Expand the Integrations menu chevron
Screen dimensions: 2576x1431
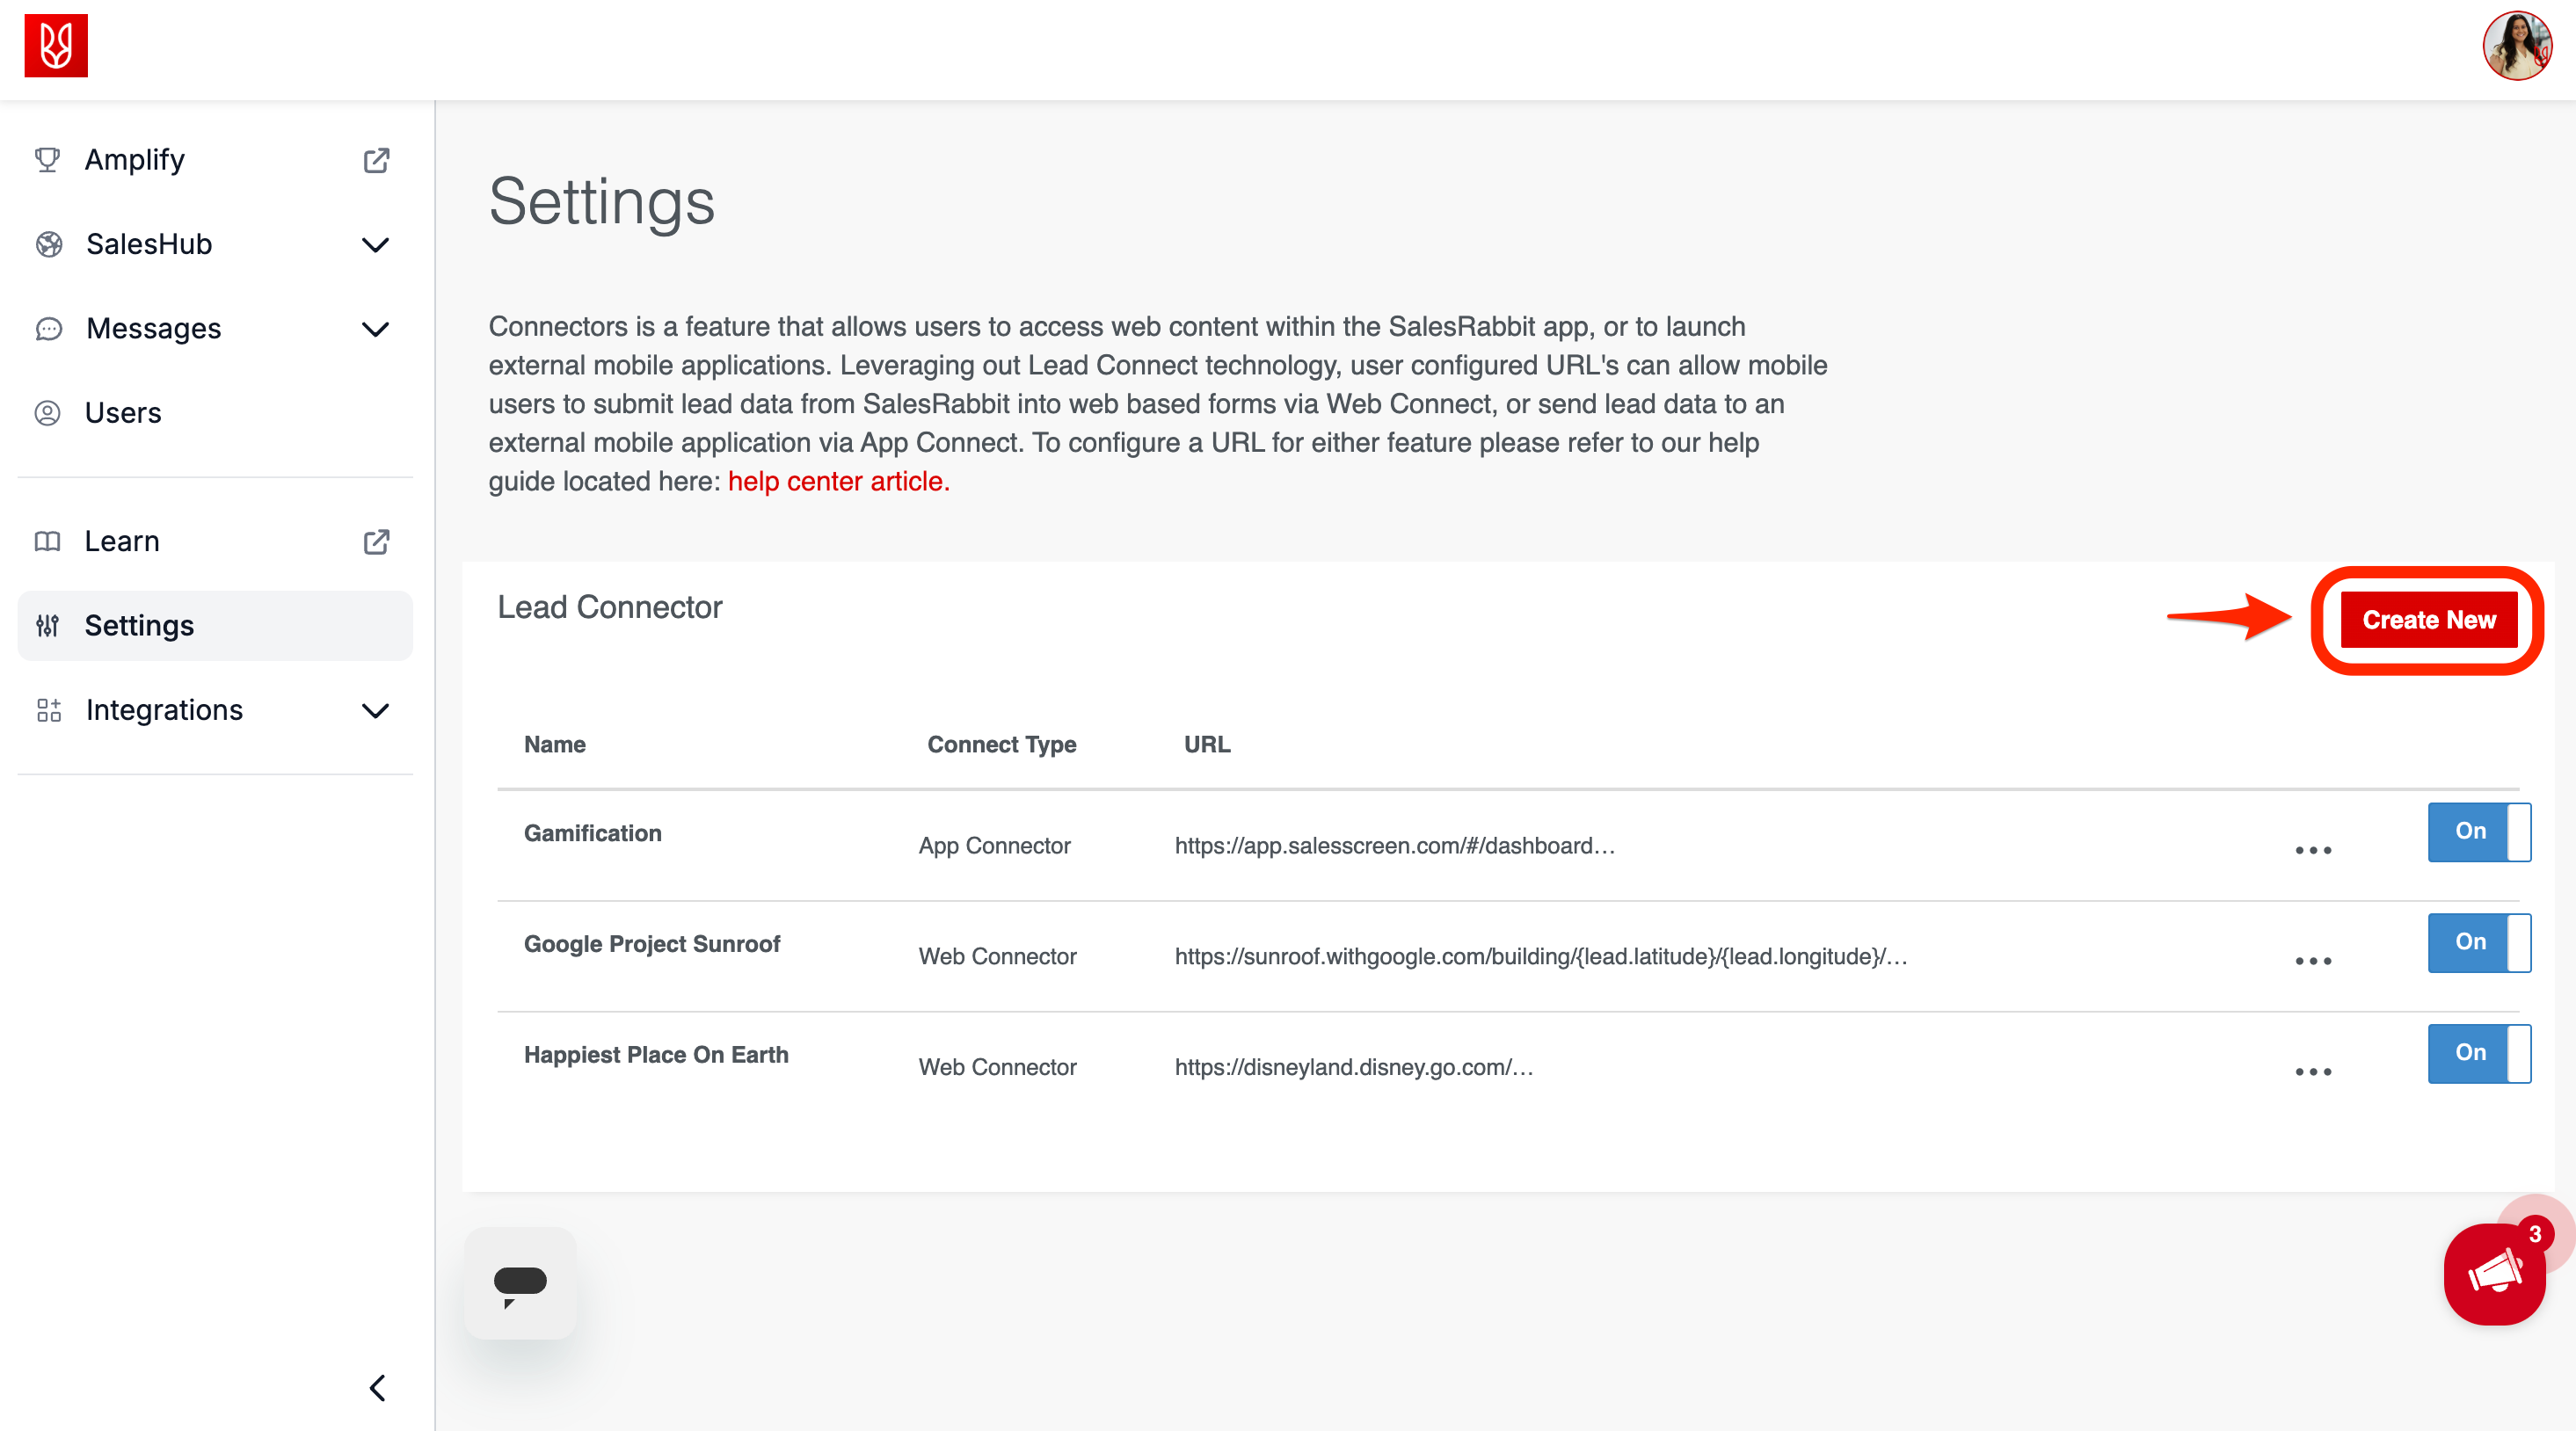(375, 711)
